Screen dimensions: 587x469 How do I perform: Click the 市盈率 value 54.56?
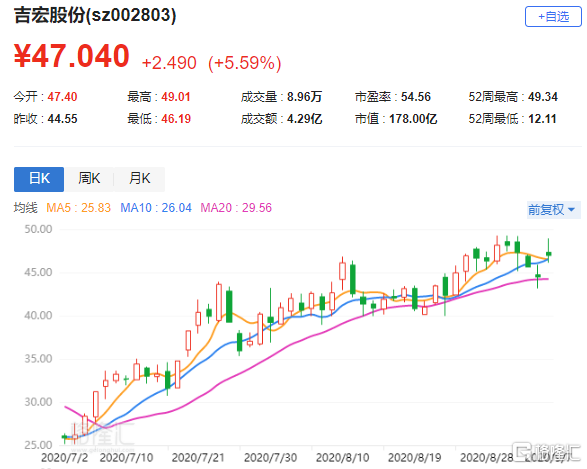(x=416, y=97)
